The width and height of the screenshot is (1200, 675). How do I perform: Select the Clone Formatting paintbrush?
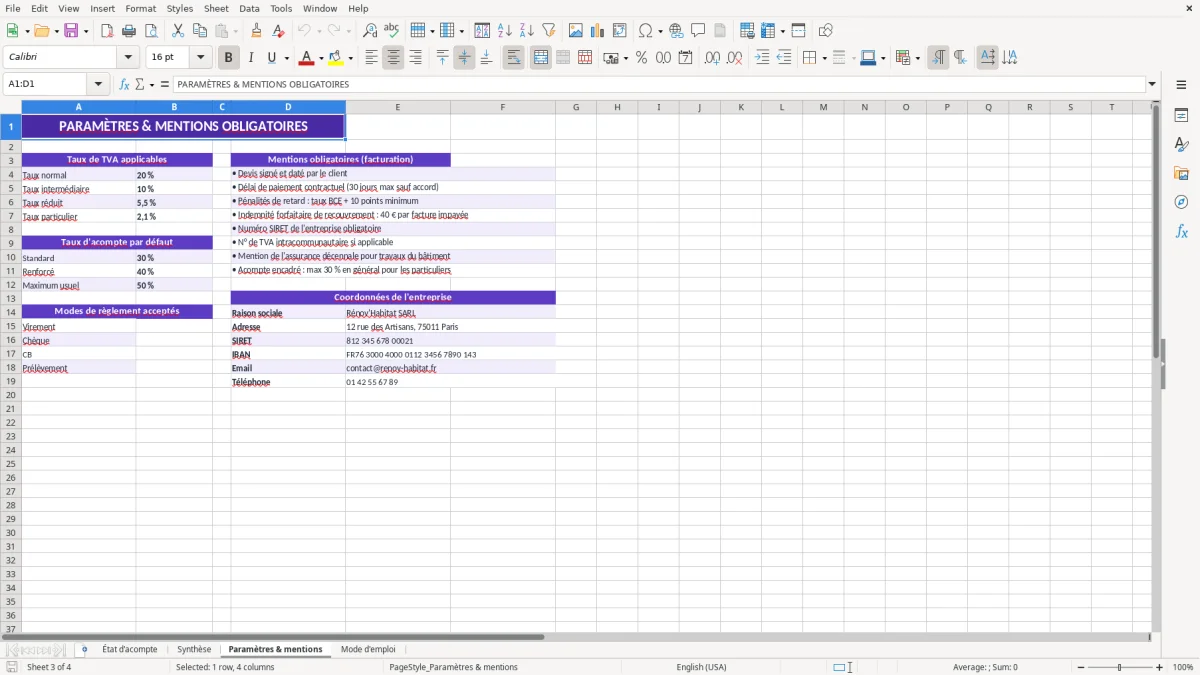[x=256, y=31]
